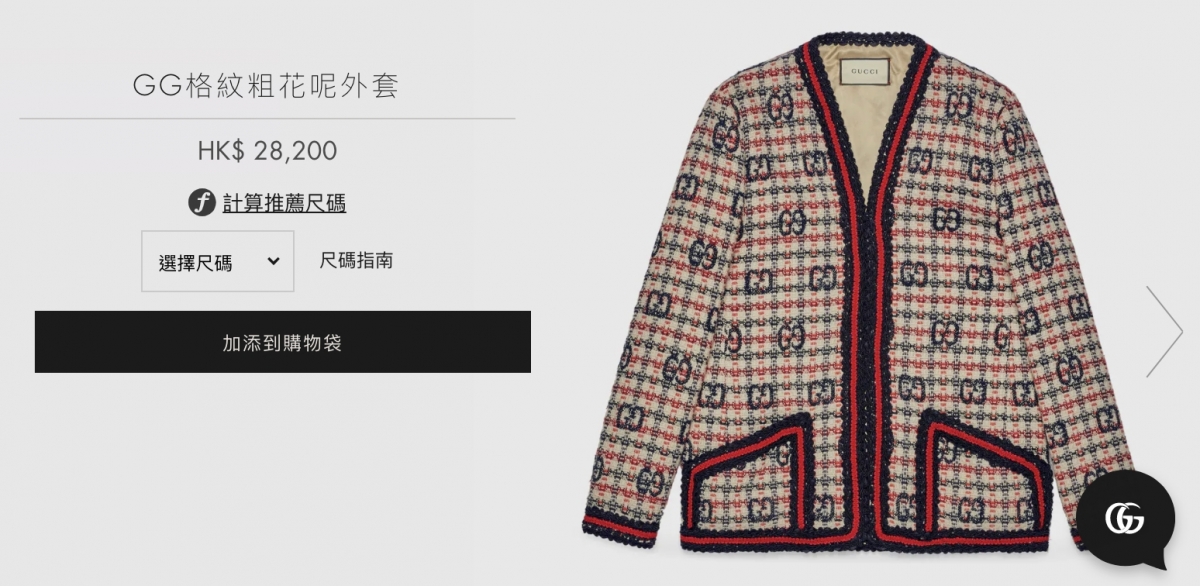This screenshot has width=1200, height=586.
Task: Click the price HK$ 28,200
Action: point(267,151)
